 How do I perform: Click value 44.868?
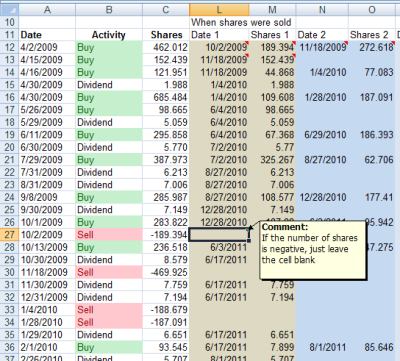tap(272, 72)
